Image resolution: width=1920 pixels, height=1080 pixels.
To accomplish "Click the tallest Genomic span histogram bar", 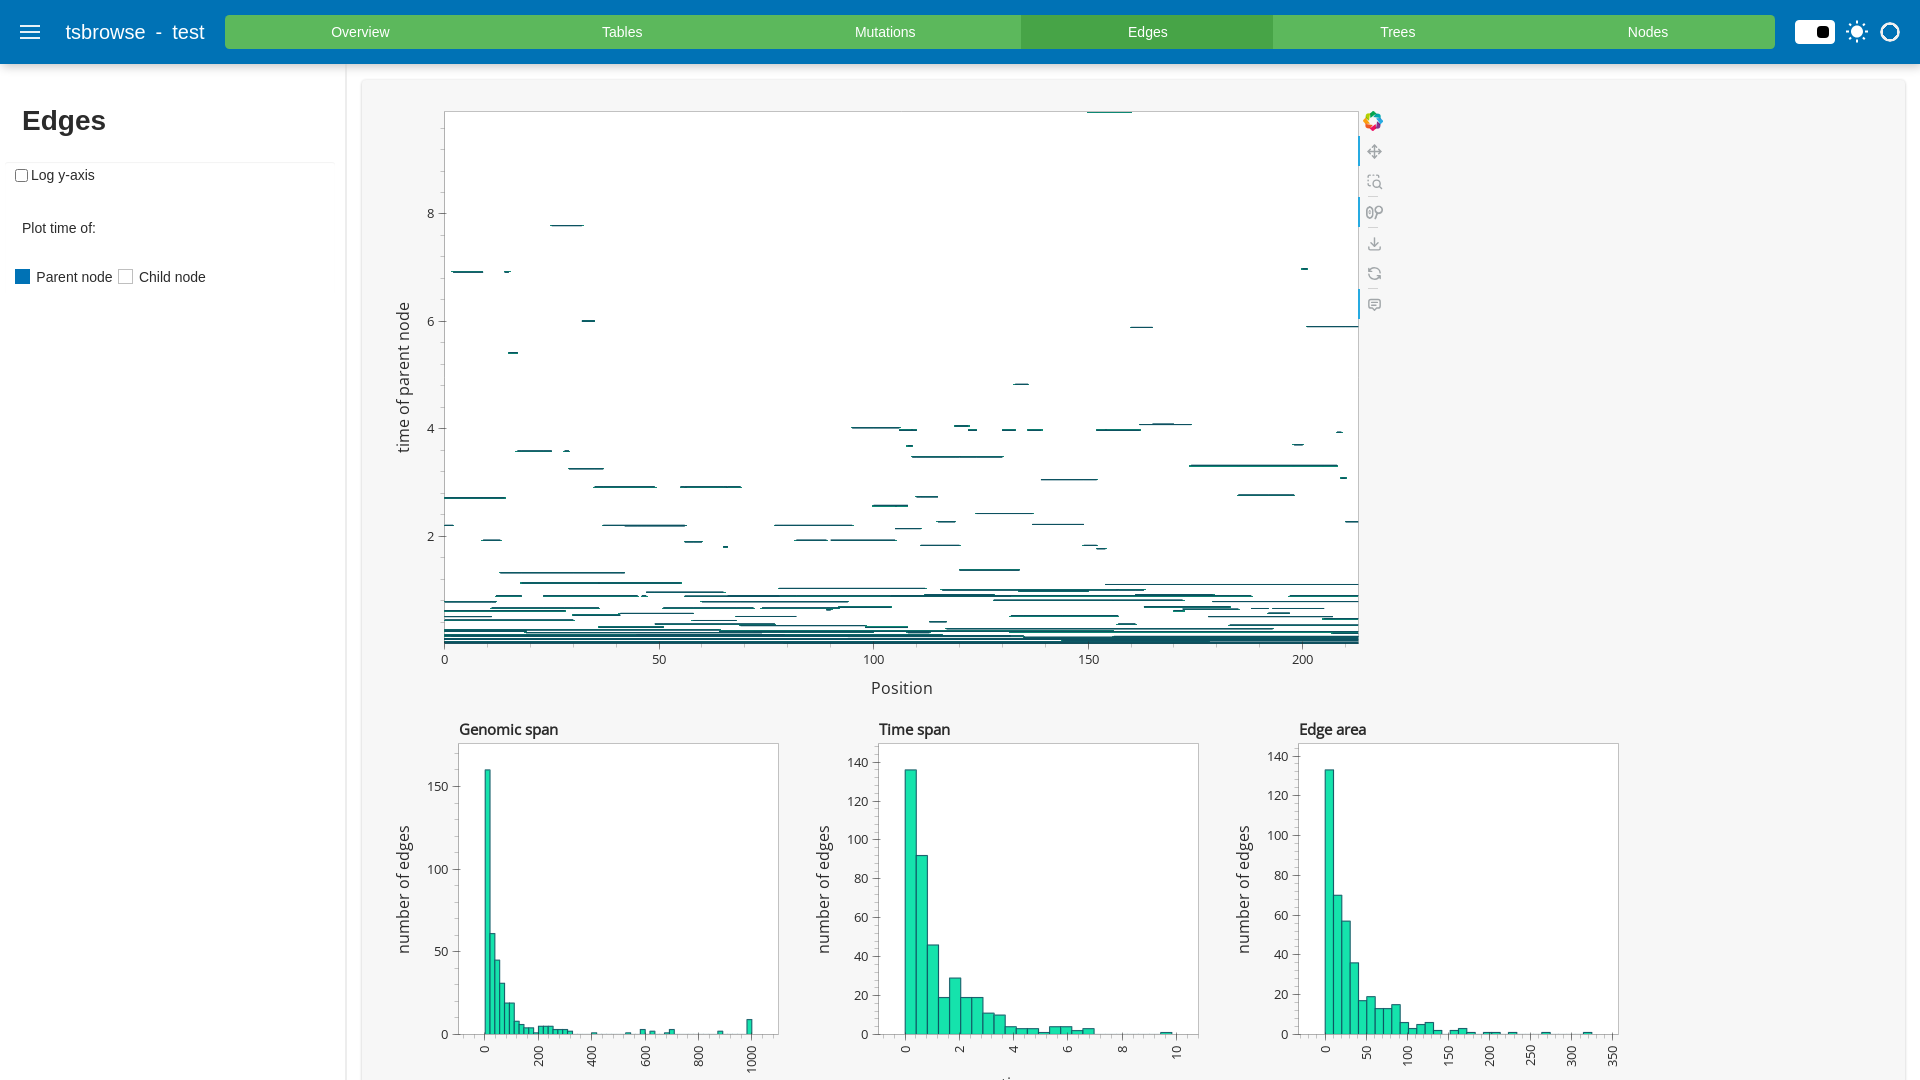I will (487, 900).
